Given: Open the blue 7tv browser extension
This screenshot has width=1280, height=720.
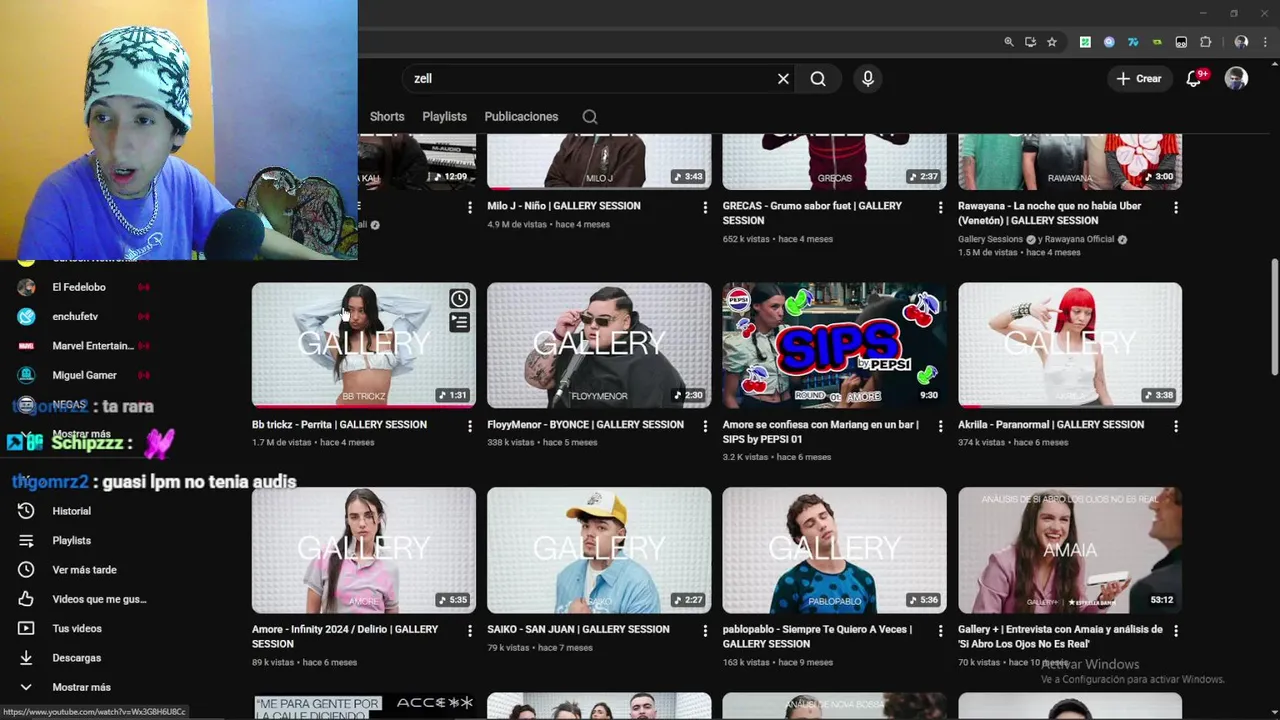Looking at the screenshot, I should coord(1133,42).
